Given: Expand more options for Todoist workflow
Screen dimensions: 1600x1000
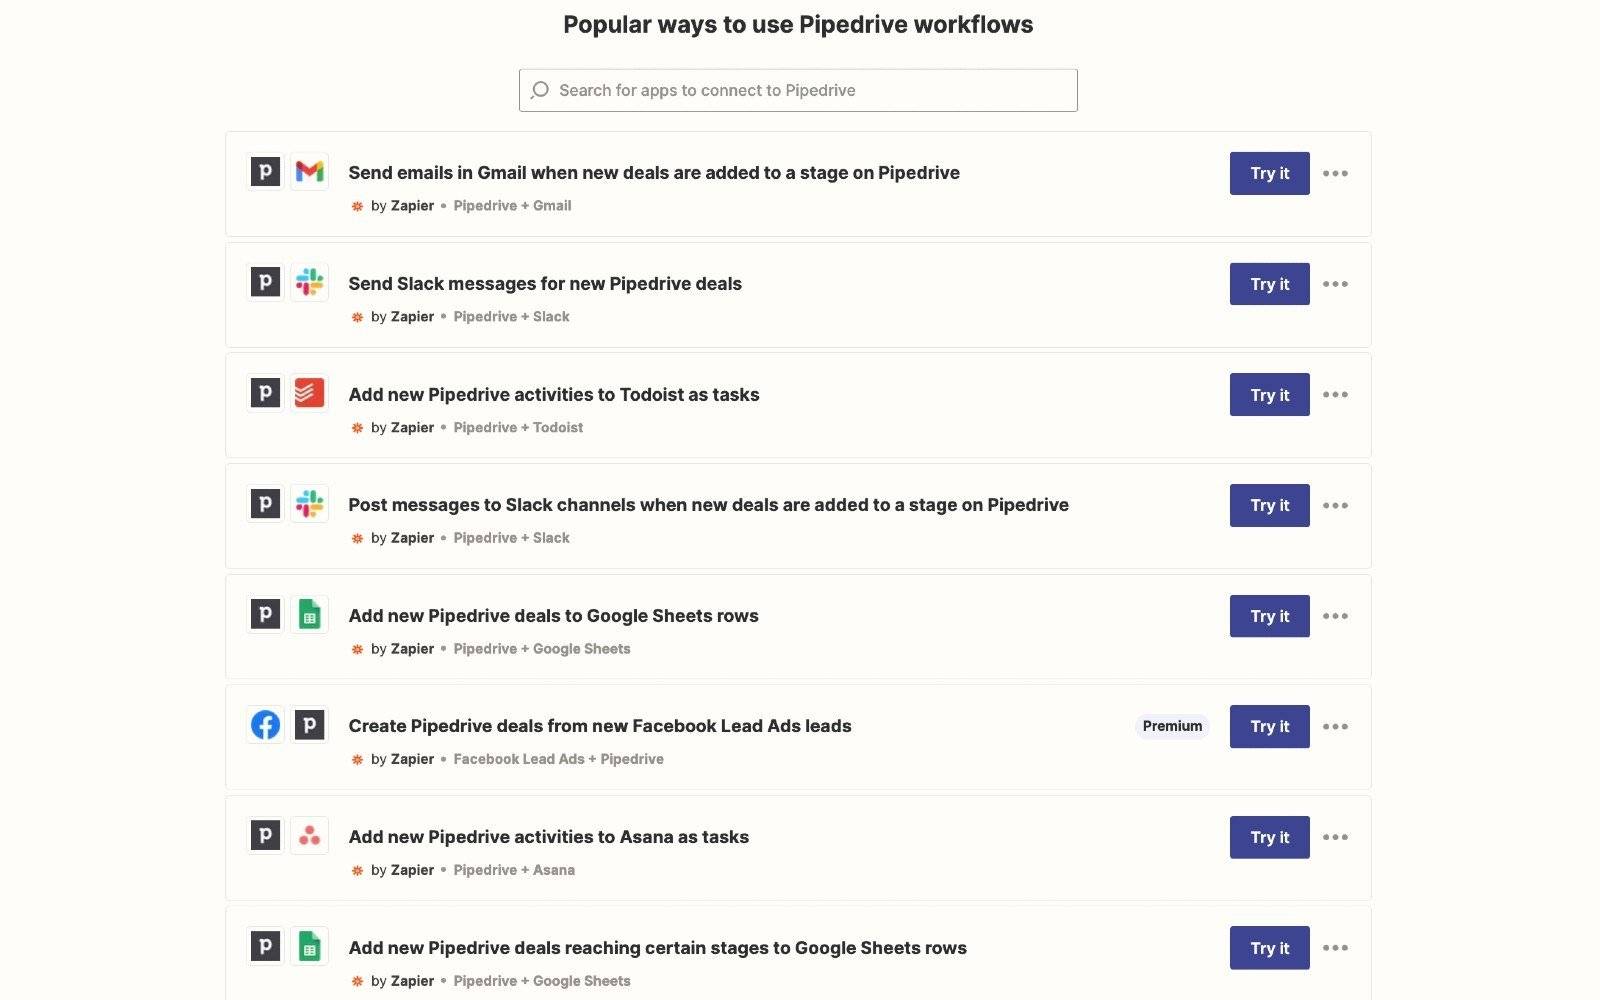Looking at the screenshot, I should click(x=1335, y=395).
